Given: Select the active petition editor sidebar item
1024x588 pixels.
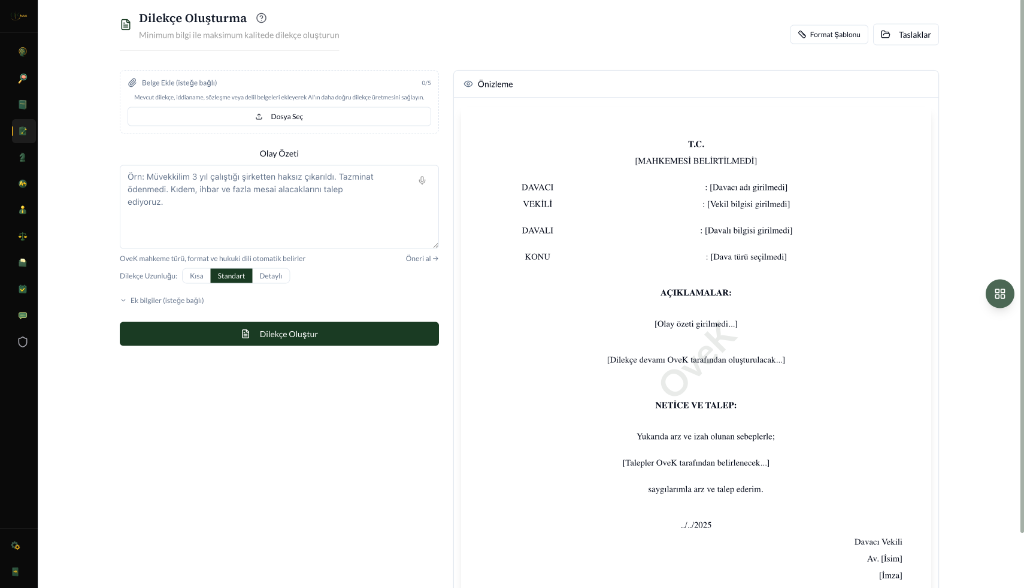Looking at the screenshot, I should click(22, 131).
